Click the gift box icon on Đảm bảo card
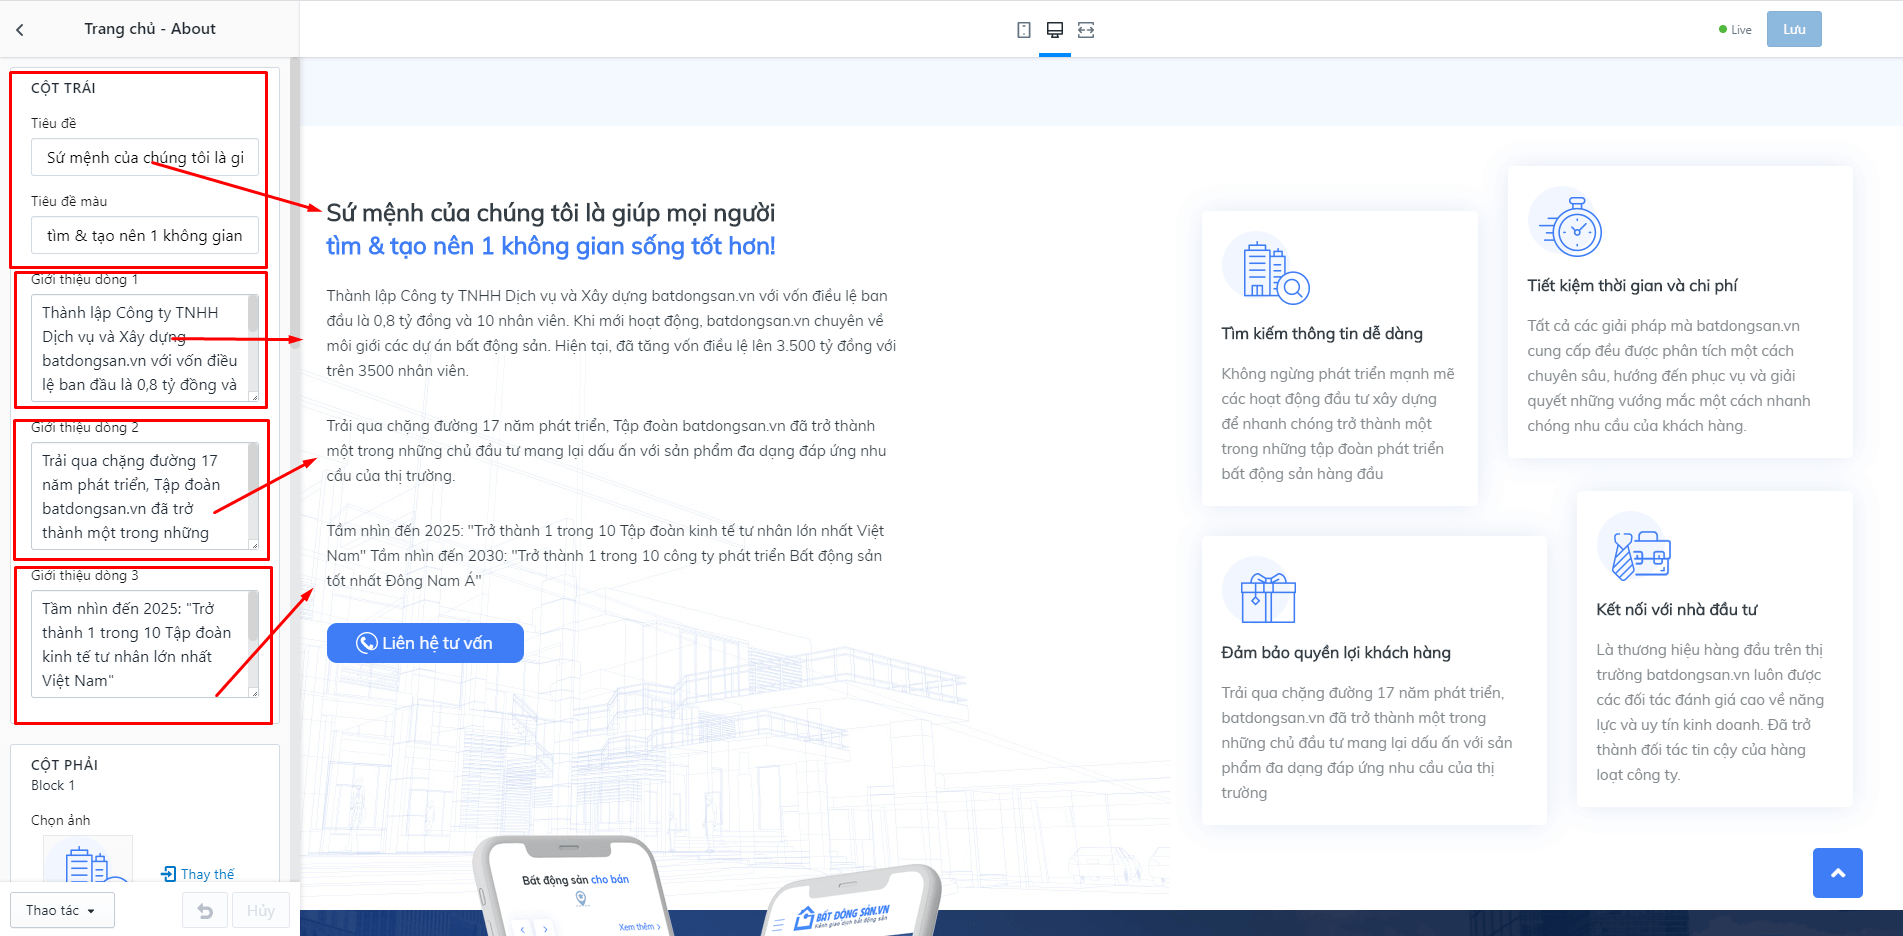 pyautogui.click(x=1260, y=591)
